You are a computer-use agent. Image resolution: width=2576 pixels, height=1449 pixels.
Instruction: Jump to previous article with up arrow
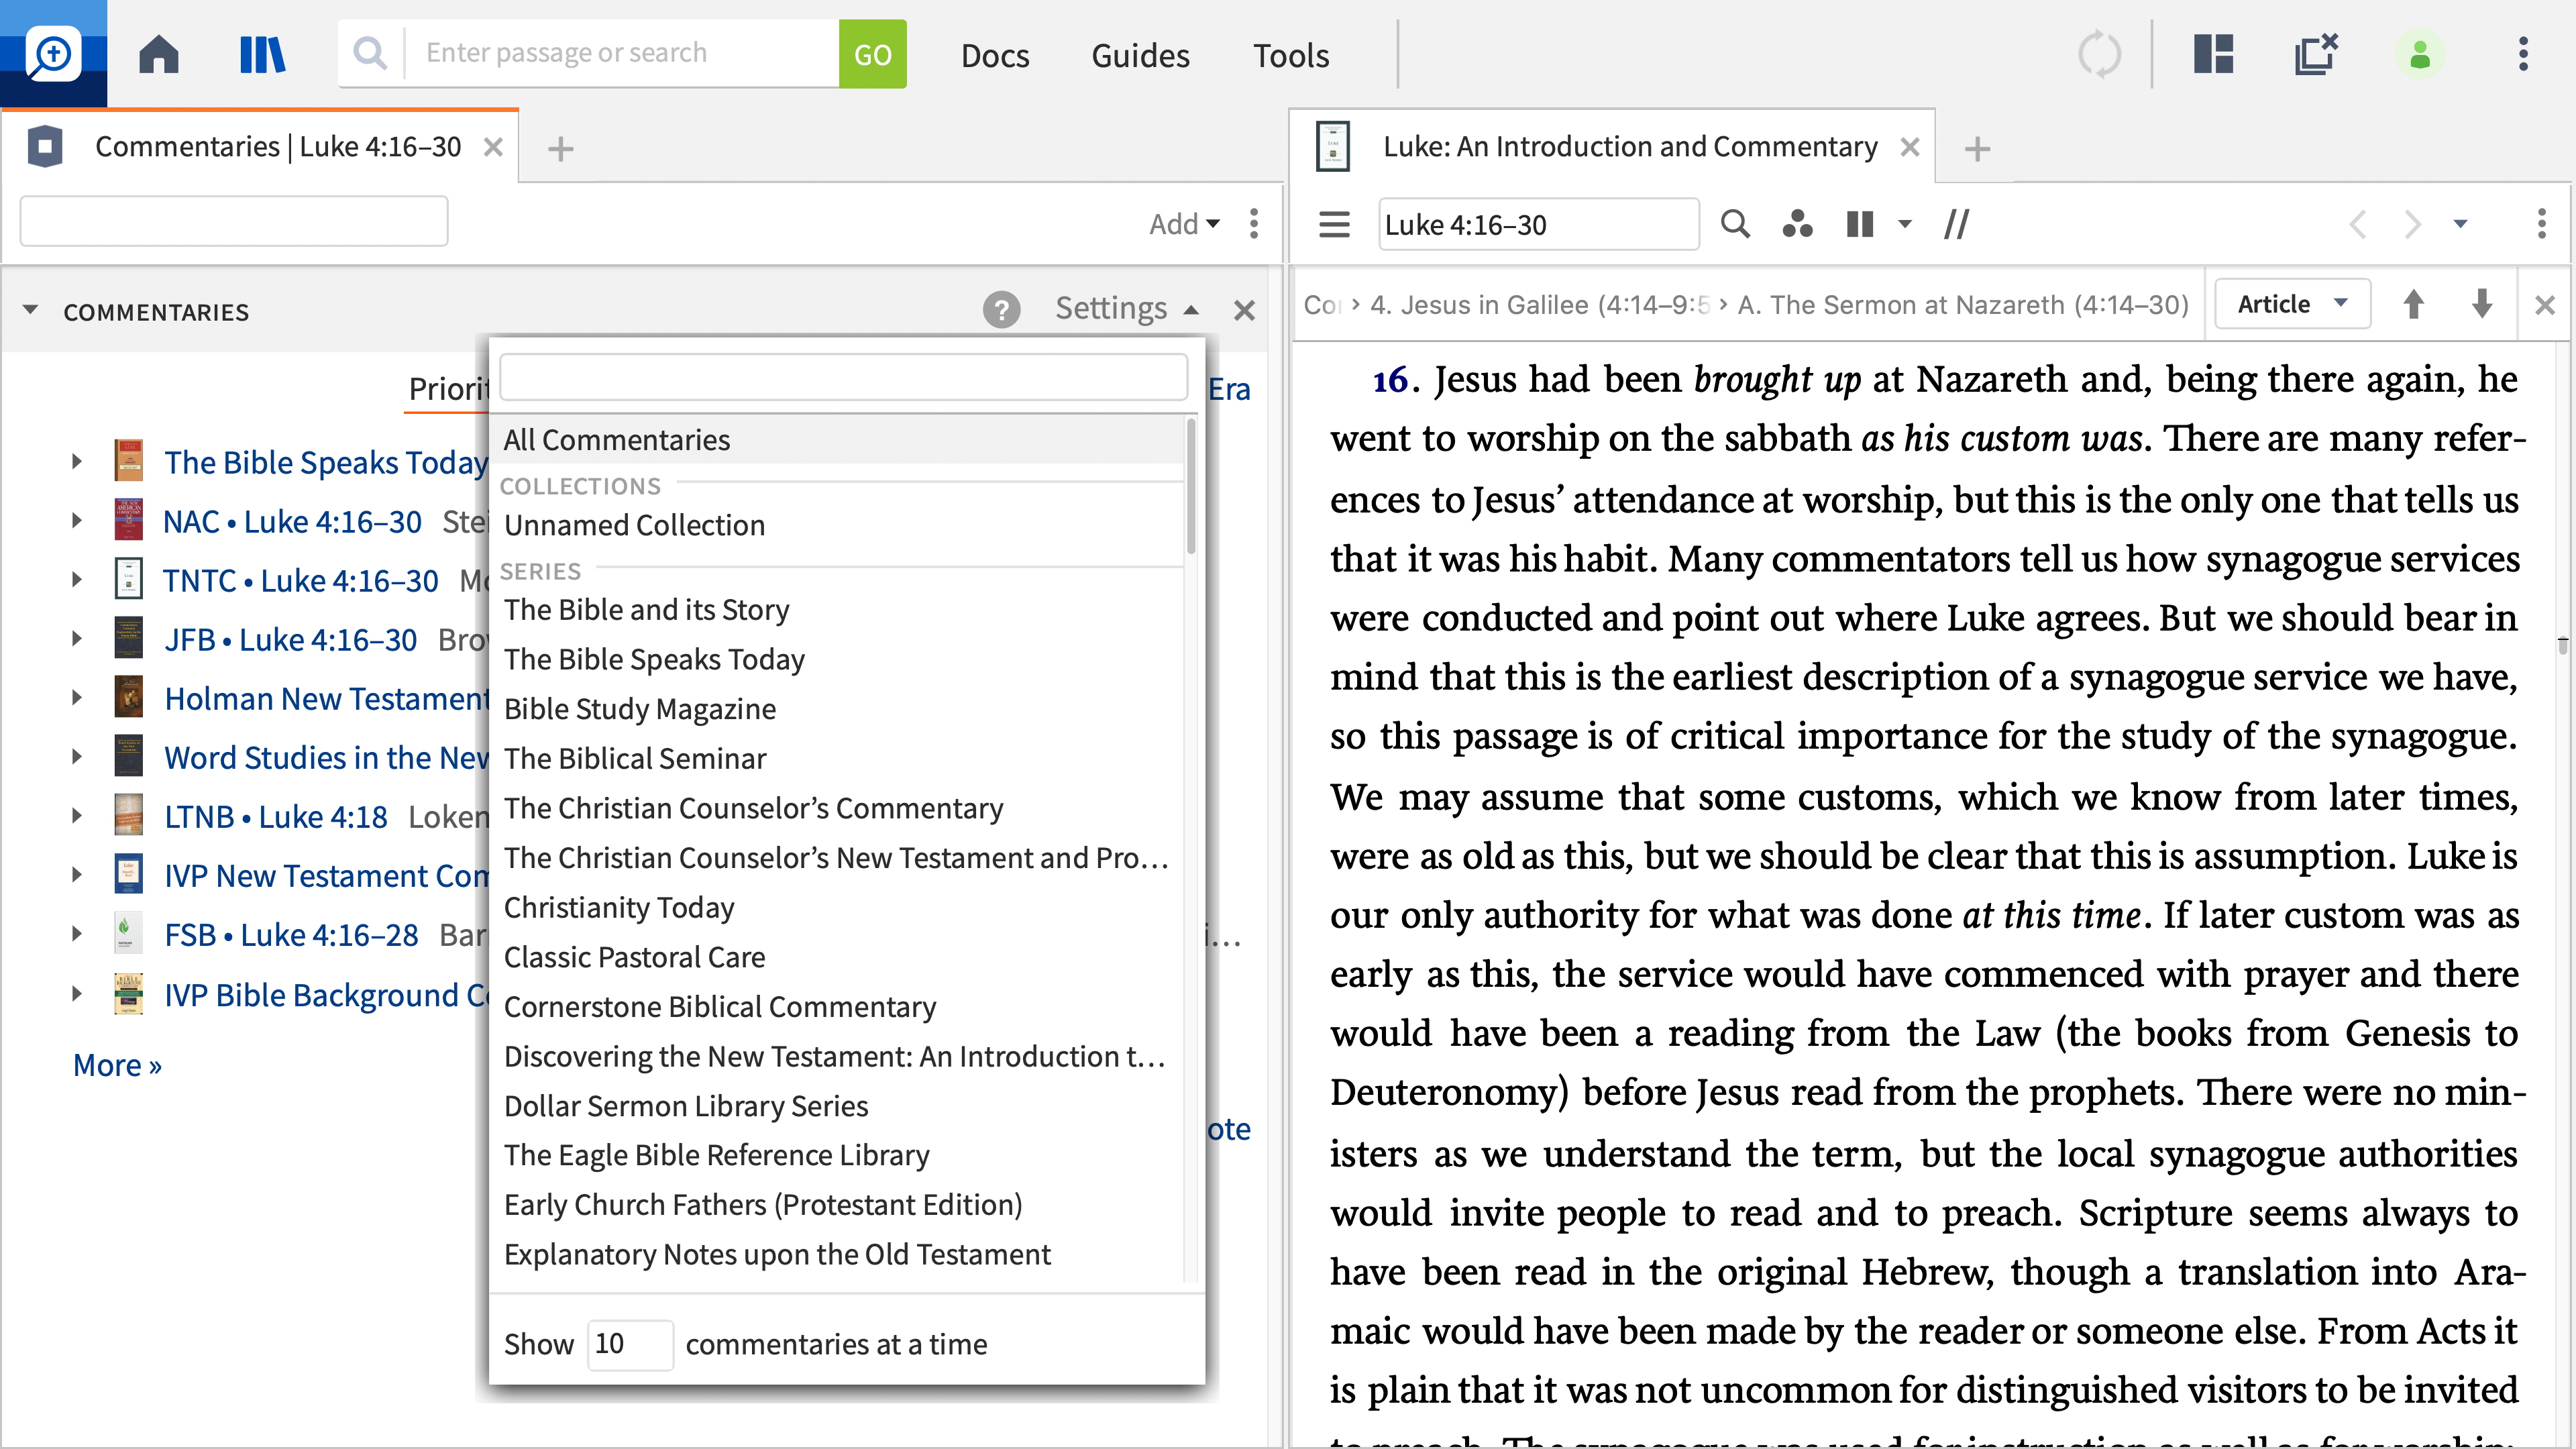coord(2413,304)
